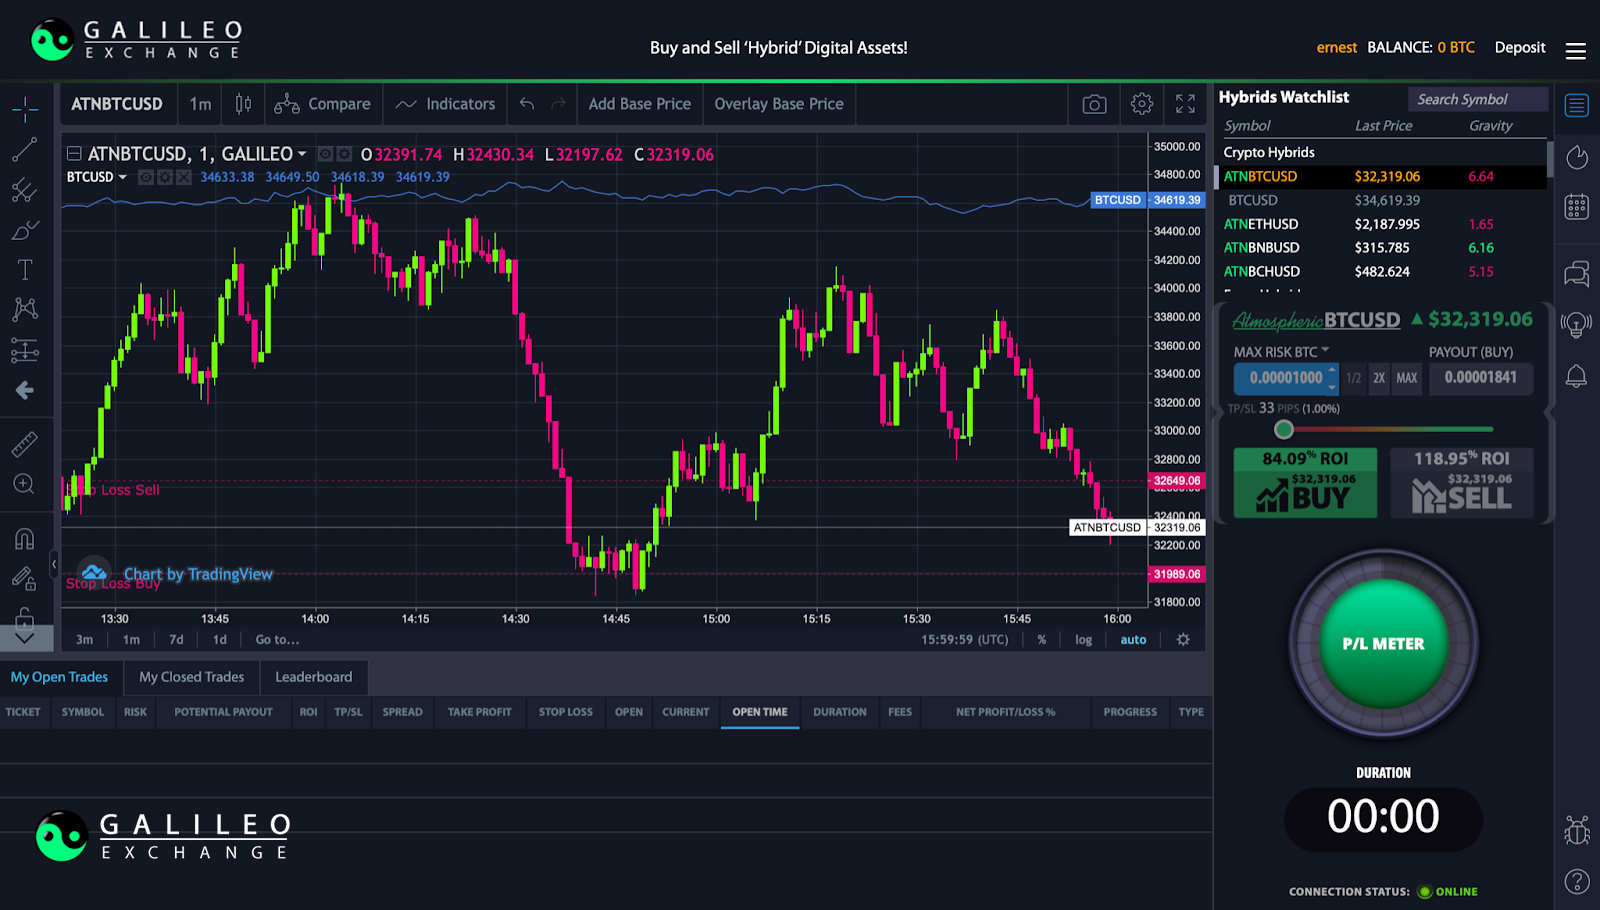Choose the ruler measure tool
This screenshot has width=1600, height=910.
point(25,444)
